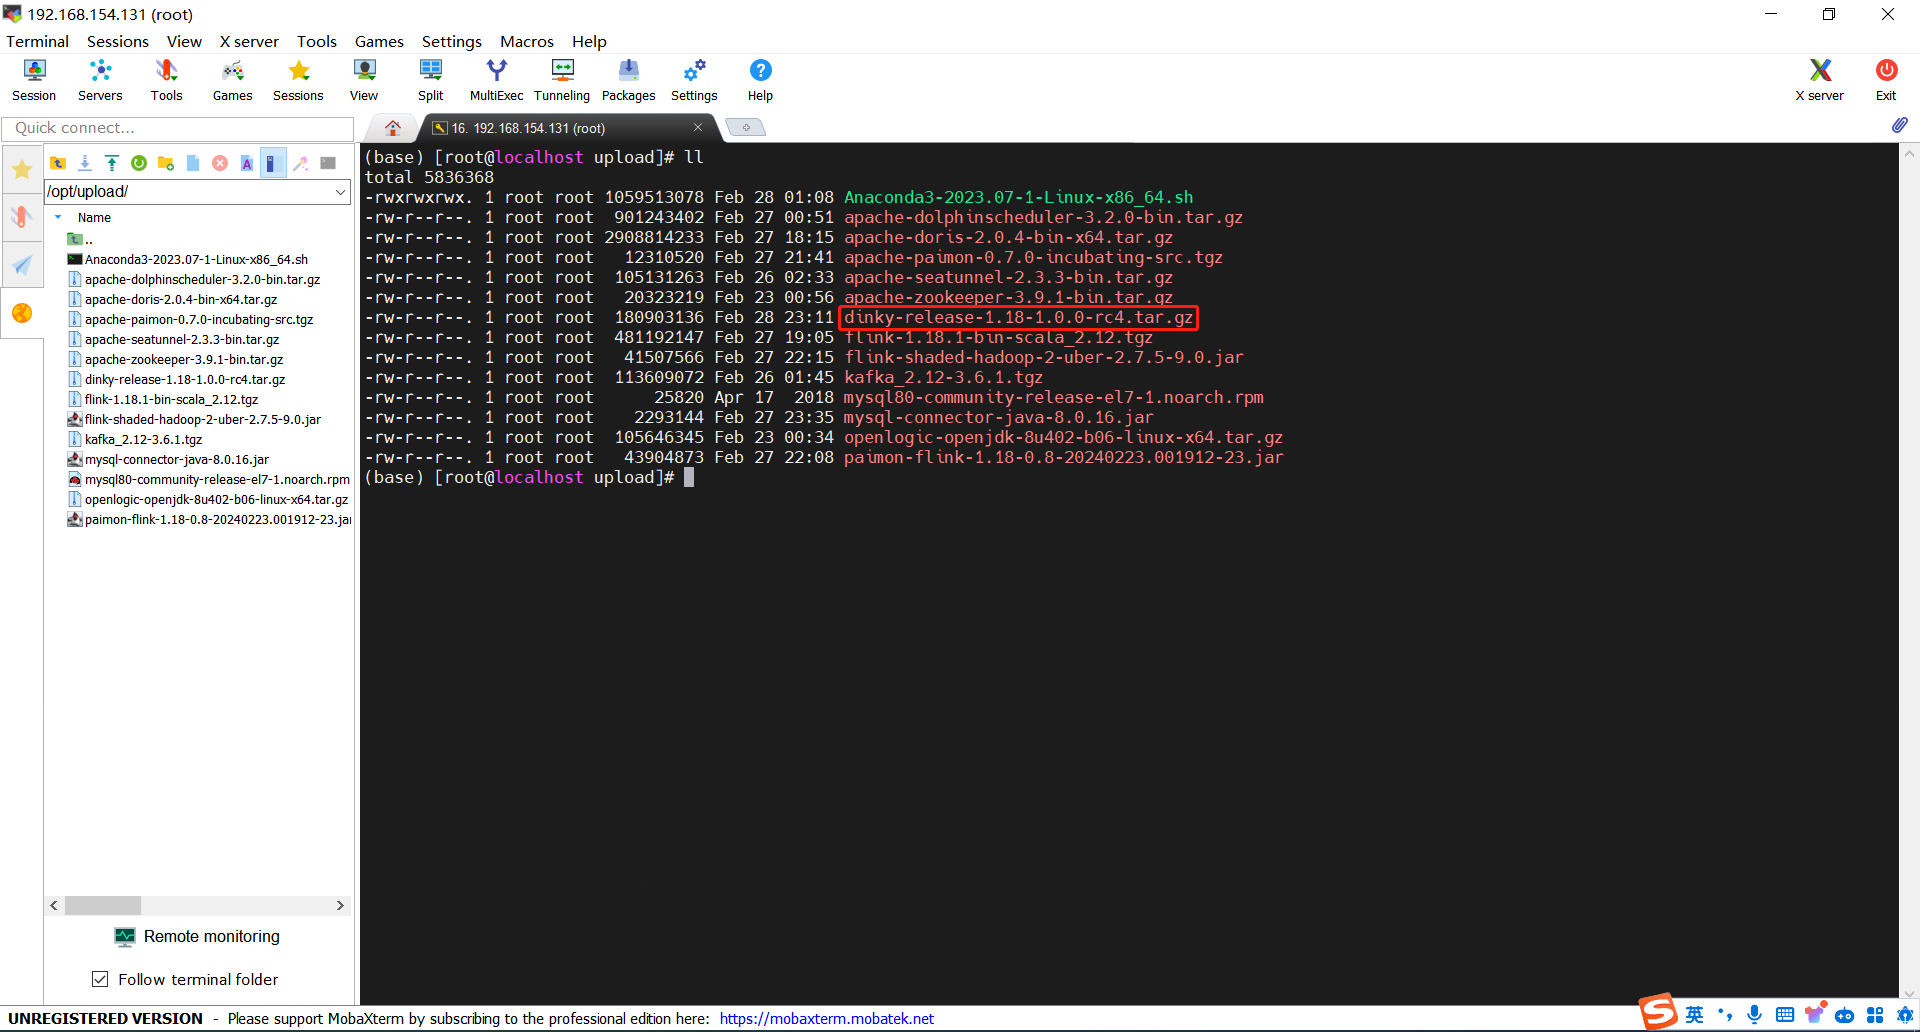
Task: Open the Games toolbar button
Action: (232, 80)
